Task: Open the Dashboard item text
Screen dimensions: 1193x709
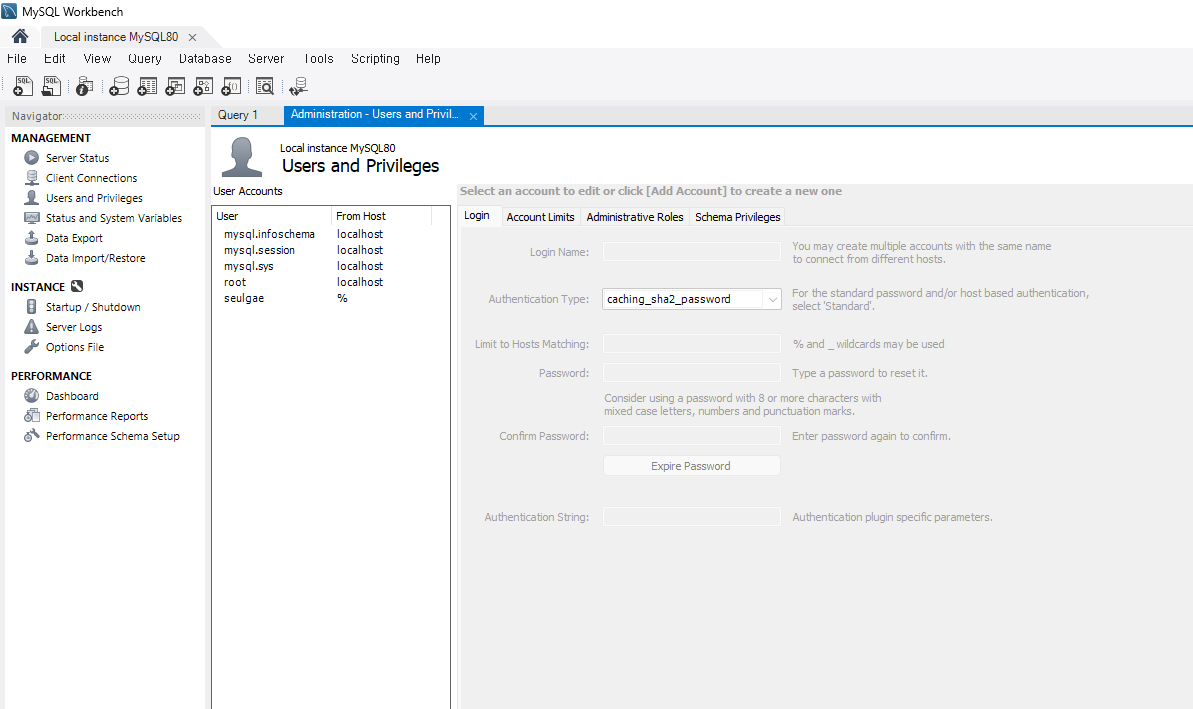Action: 72,396
